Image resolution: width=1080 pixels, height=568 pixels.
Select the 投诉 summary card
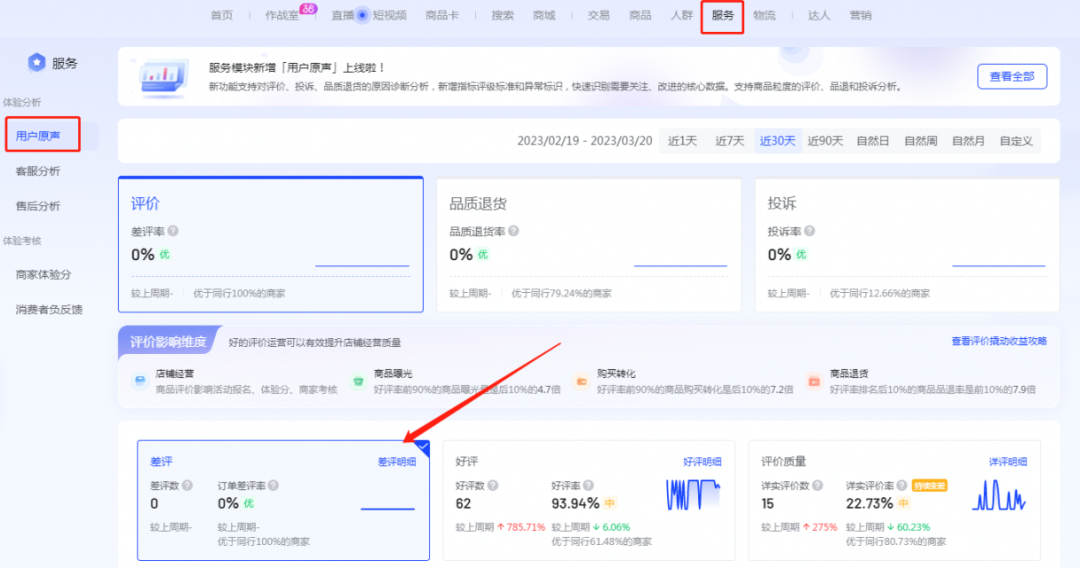pyautogui.click(x=906, y=244)
